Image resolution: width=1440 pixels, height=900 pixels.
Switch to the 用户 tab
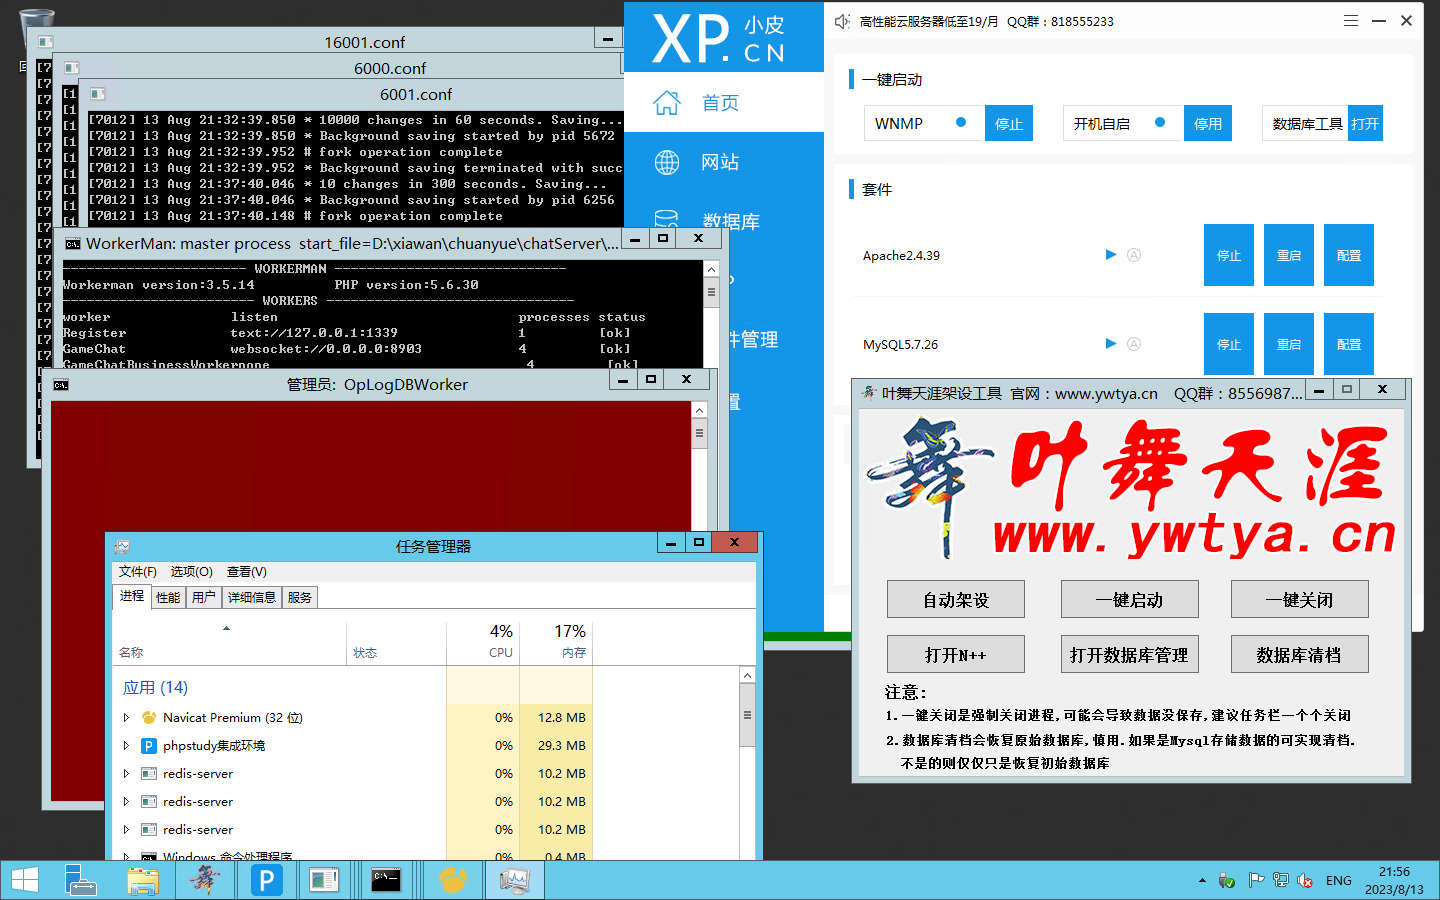(x=203, y=597)
